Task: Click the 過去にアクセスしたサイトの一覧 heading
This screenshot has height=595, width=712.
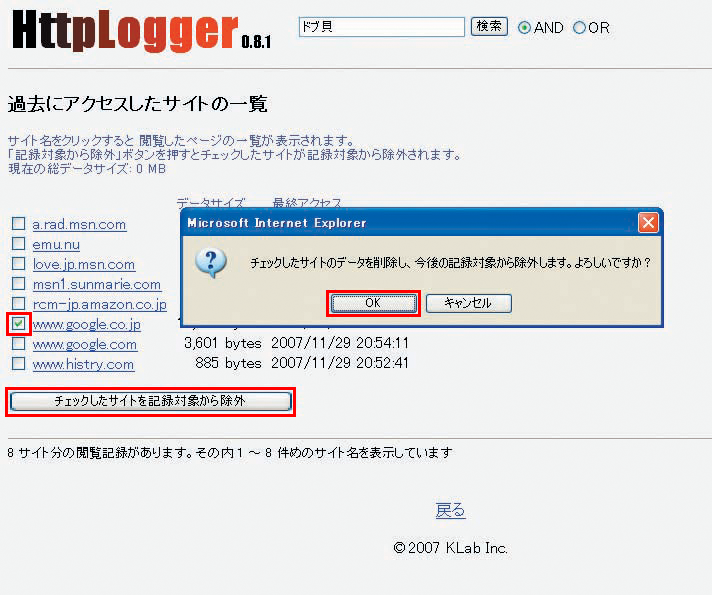Action: click(x=138, y=104)
